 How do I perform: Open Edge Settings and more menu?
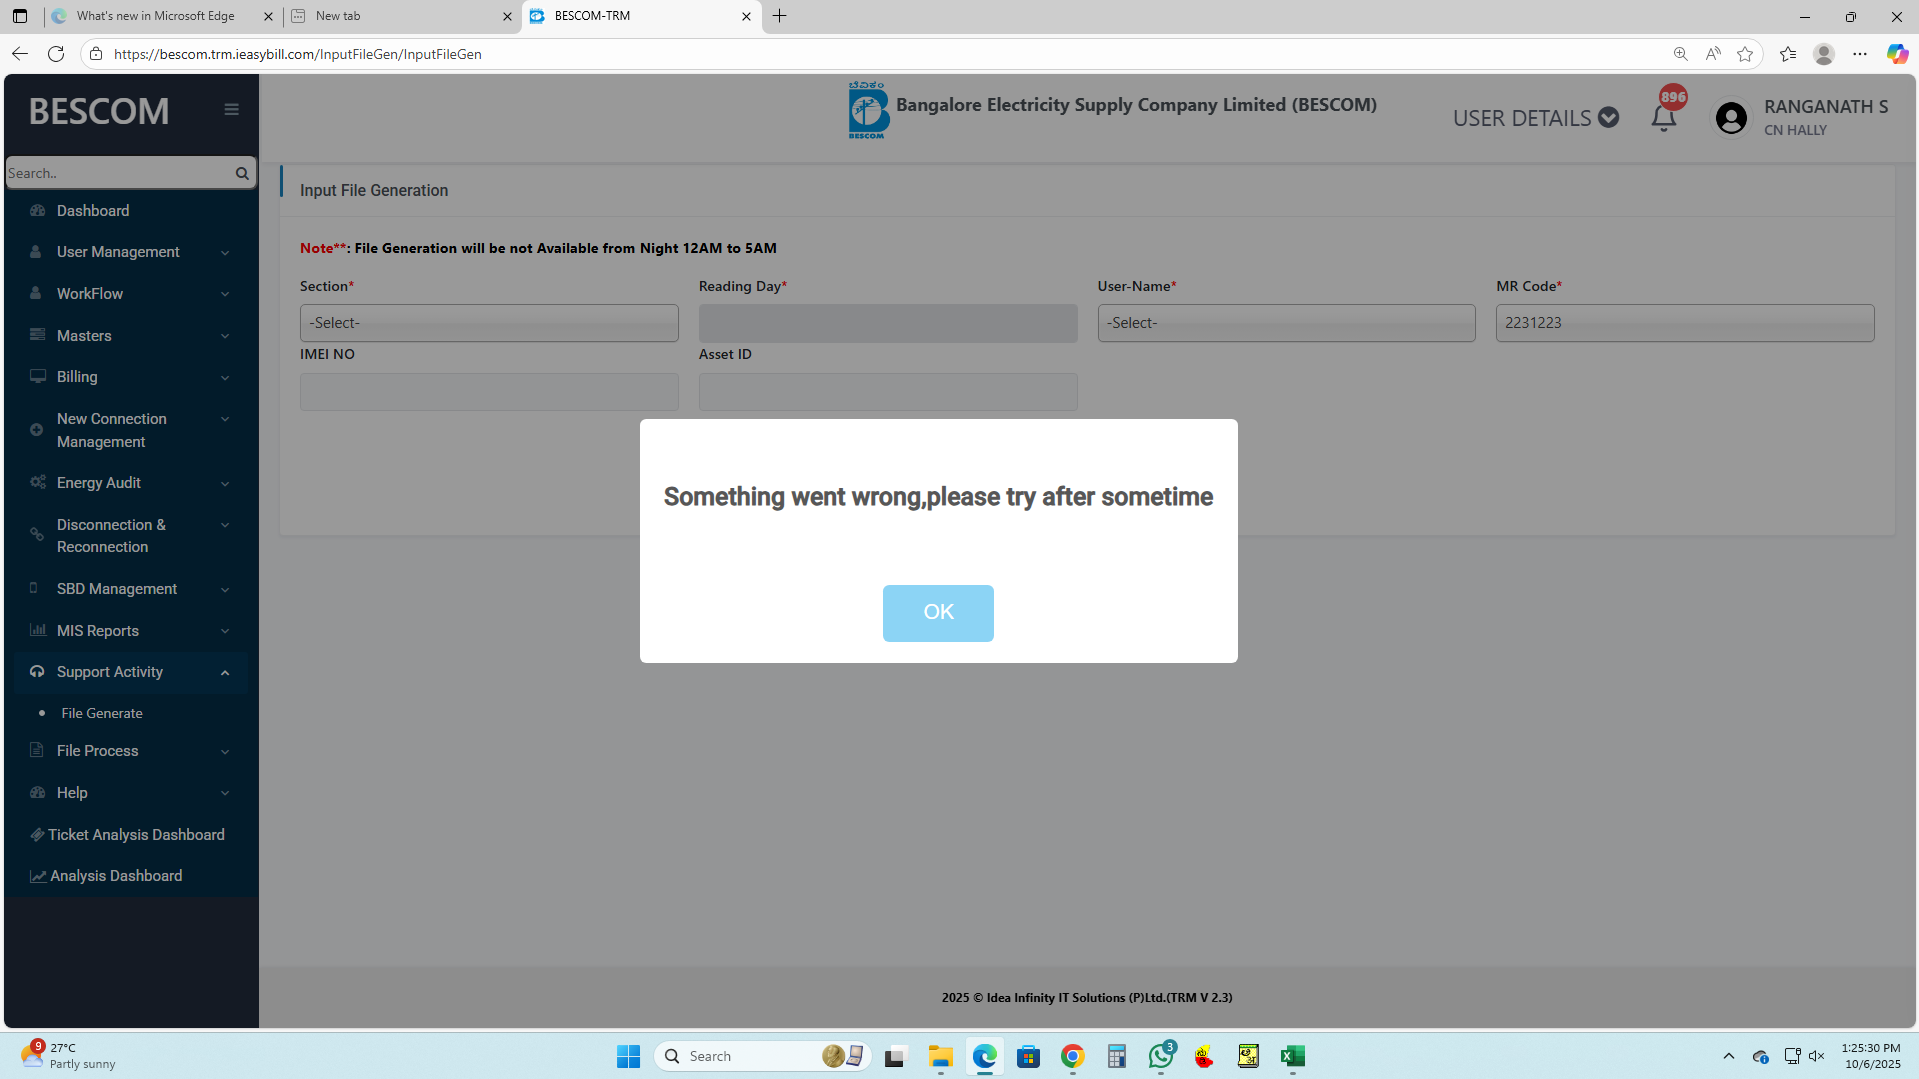coord(1860,54)
